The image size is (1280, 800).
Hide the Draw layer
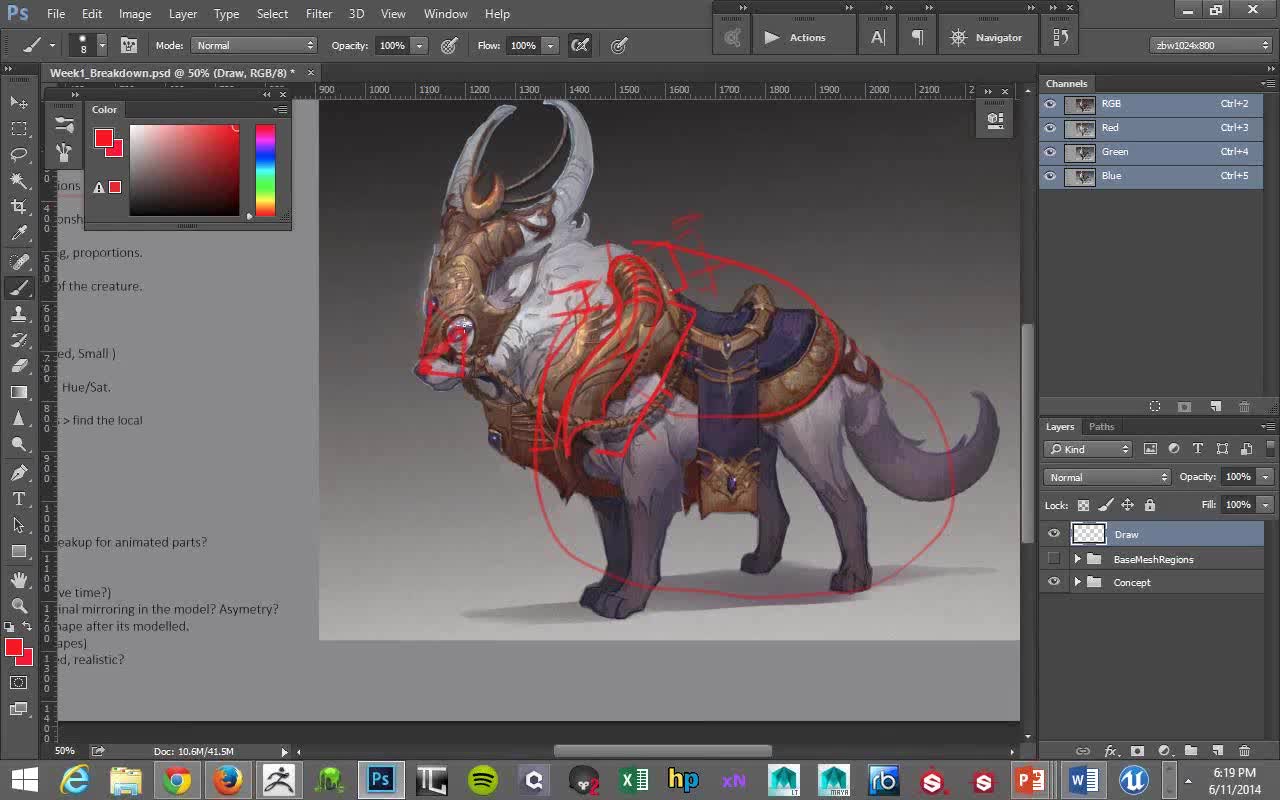pos(1053,534)
